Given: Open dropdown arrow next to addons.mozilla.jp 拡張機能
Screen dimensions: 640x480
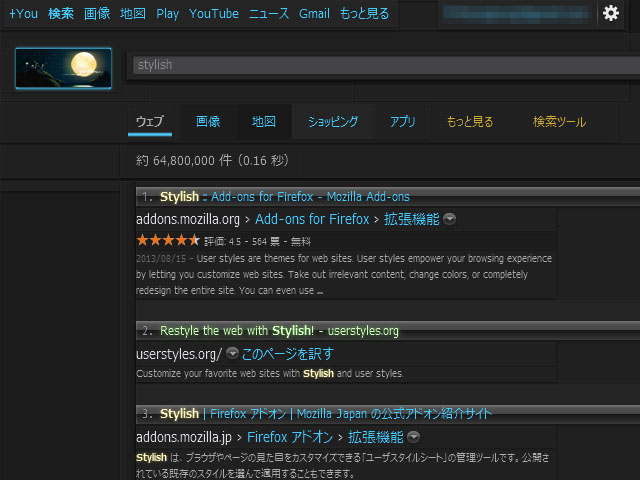Looking at the screenshot, I should tap(413, 437).
